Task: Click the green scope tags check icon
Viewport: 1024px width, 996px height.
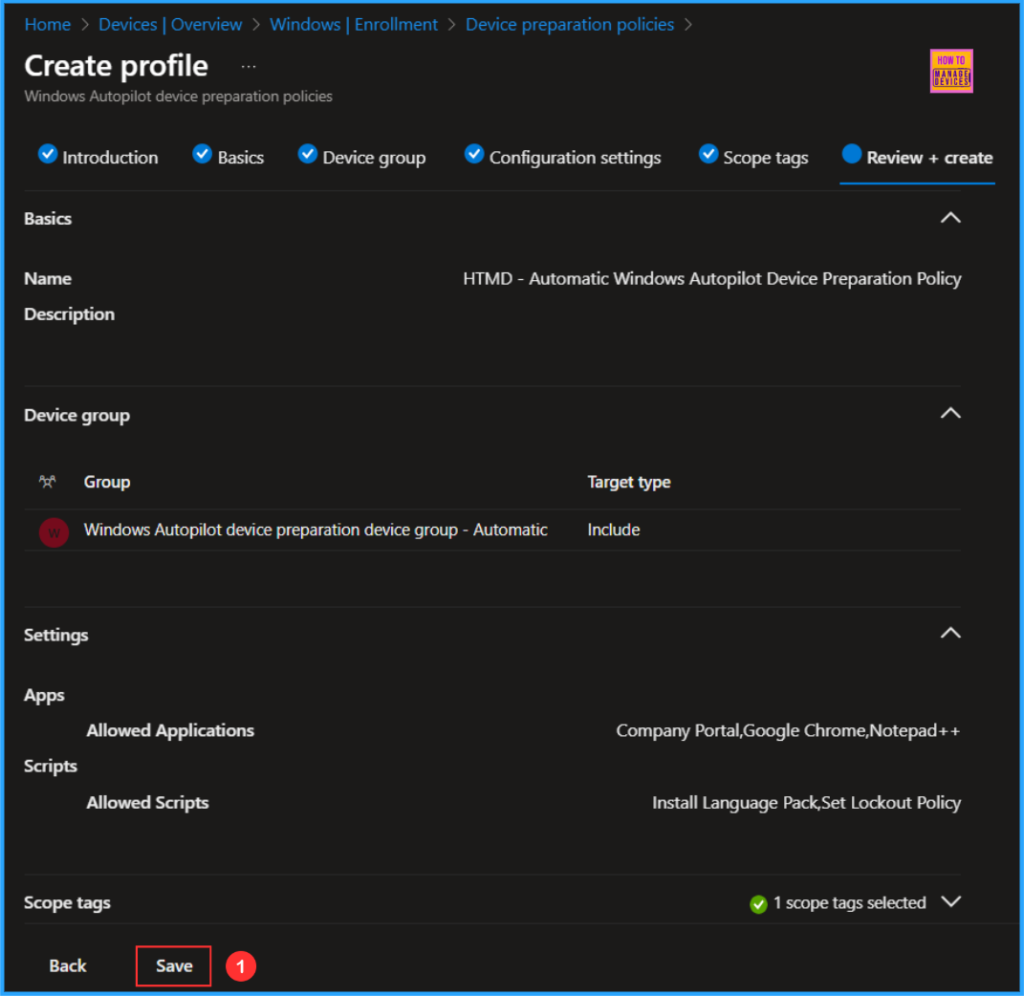Action: tap(758, 904)
